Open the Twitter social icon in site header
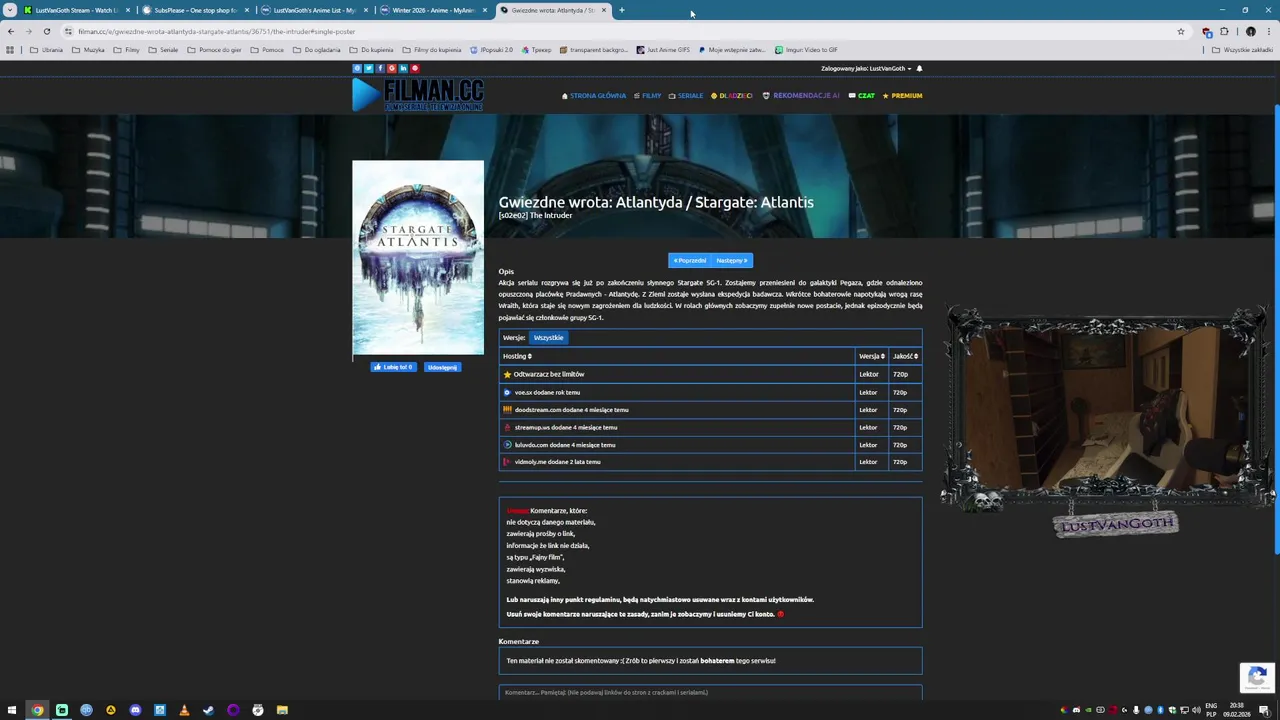The height and width of the screenshot is (720, 1280). (368, 68)
